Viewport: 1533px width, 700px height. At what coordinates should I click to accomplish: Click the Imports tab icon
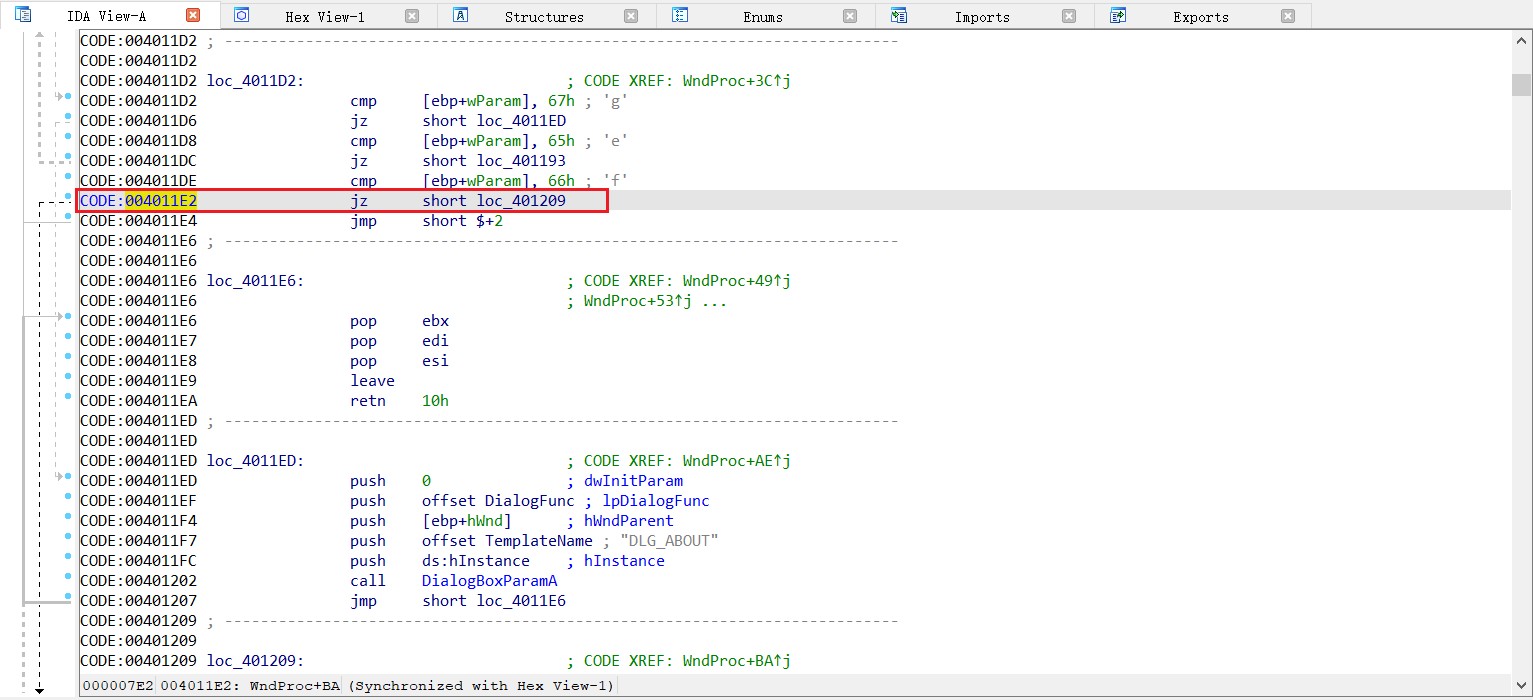coord(899,15)
